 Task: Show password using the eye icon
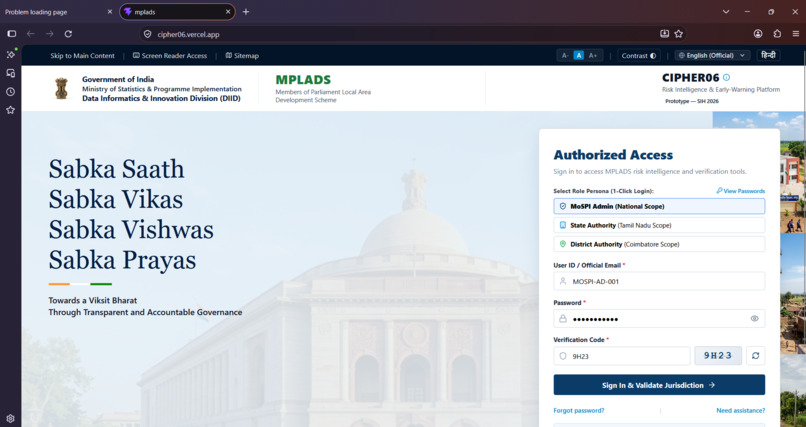click(754, 319)
